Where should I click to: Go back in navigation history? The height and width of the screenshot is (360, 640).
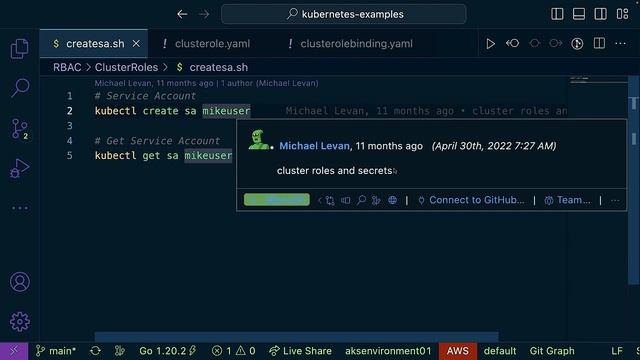[182, 14]
